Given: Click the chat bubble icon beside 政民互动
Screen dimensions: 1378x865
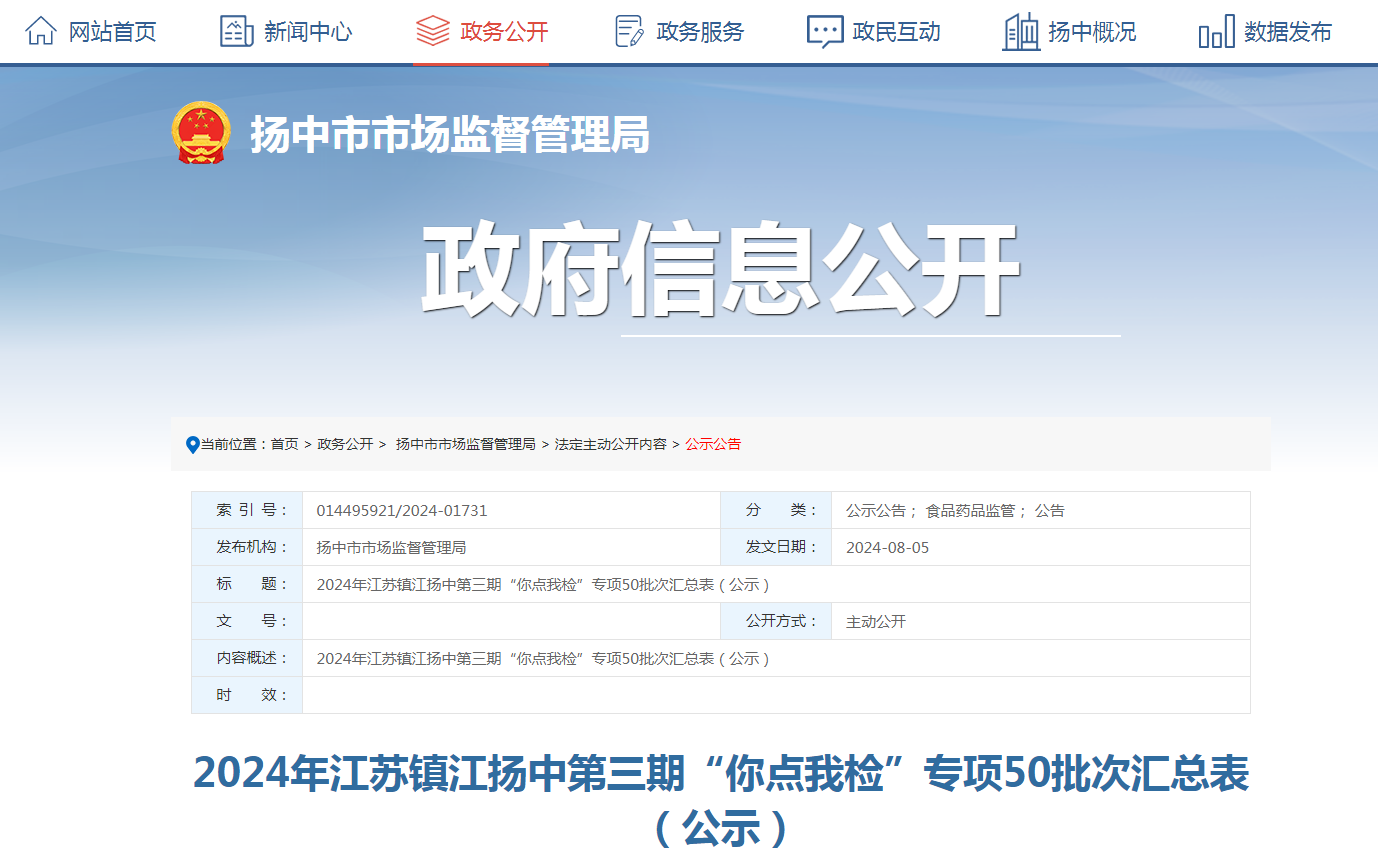Looking at the screenshot, I should [825, 31].
